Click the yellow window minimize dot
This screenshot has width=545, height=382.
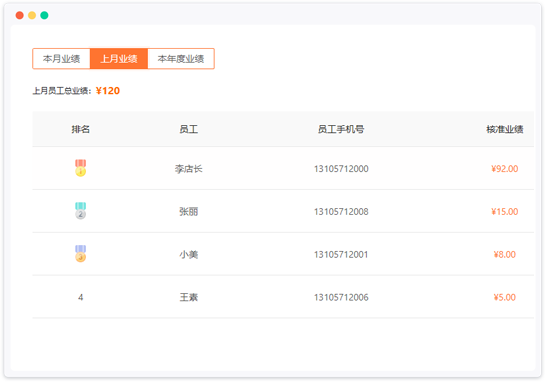coord(32,15)
